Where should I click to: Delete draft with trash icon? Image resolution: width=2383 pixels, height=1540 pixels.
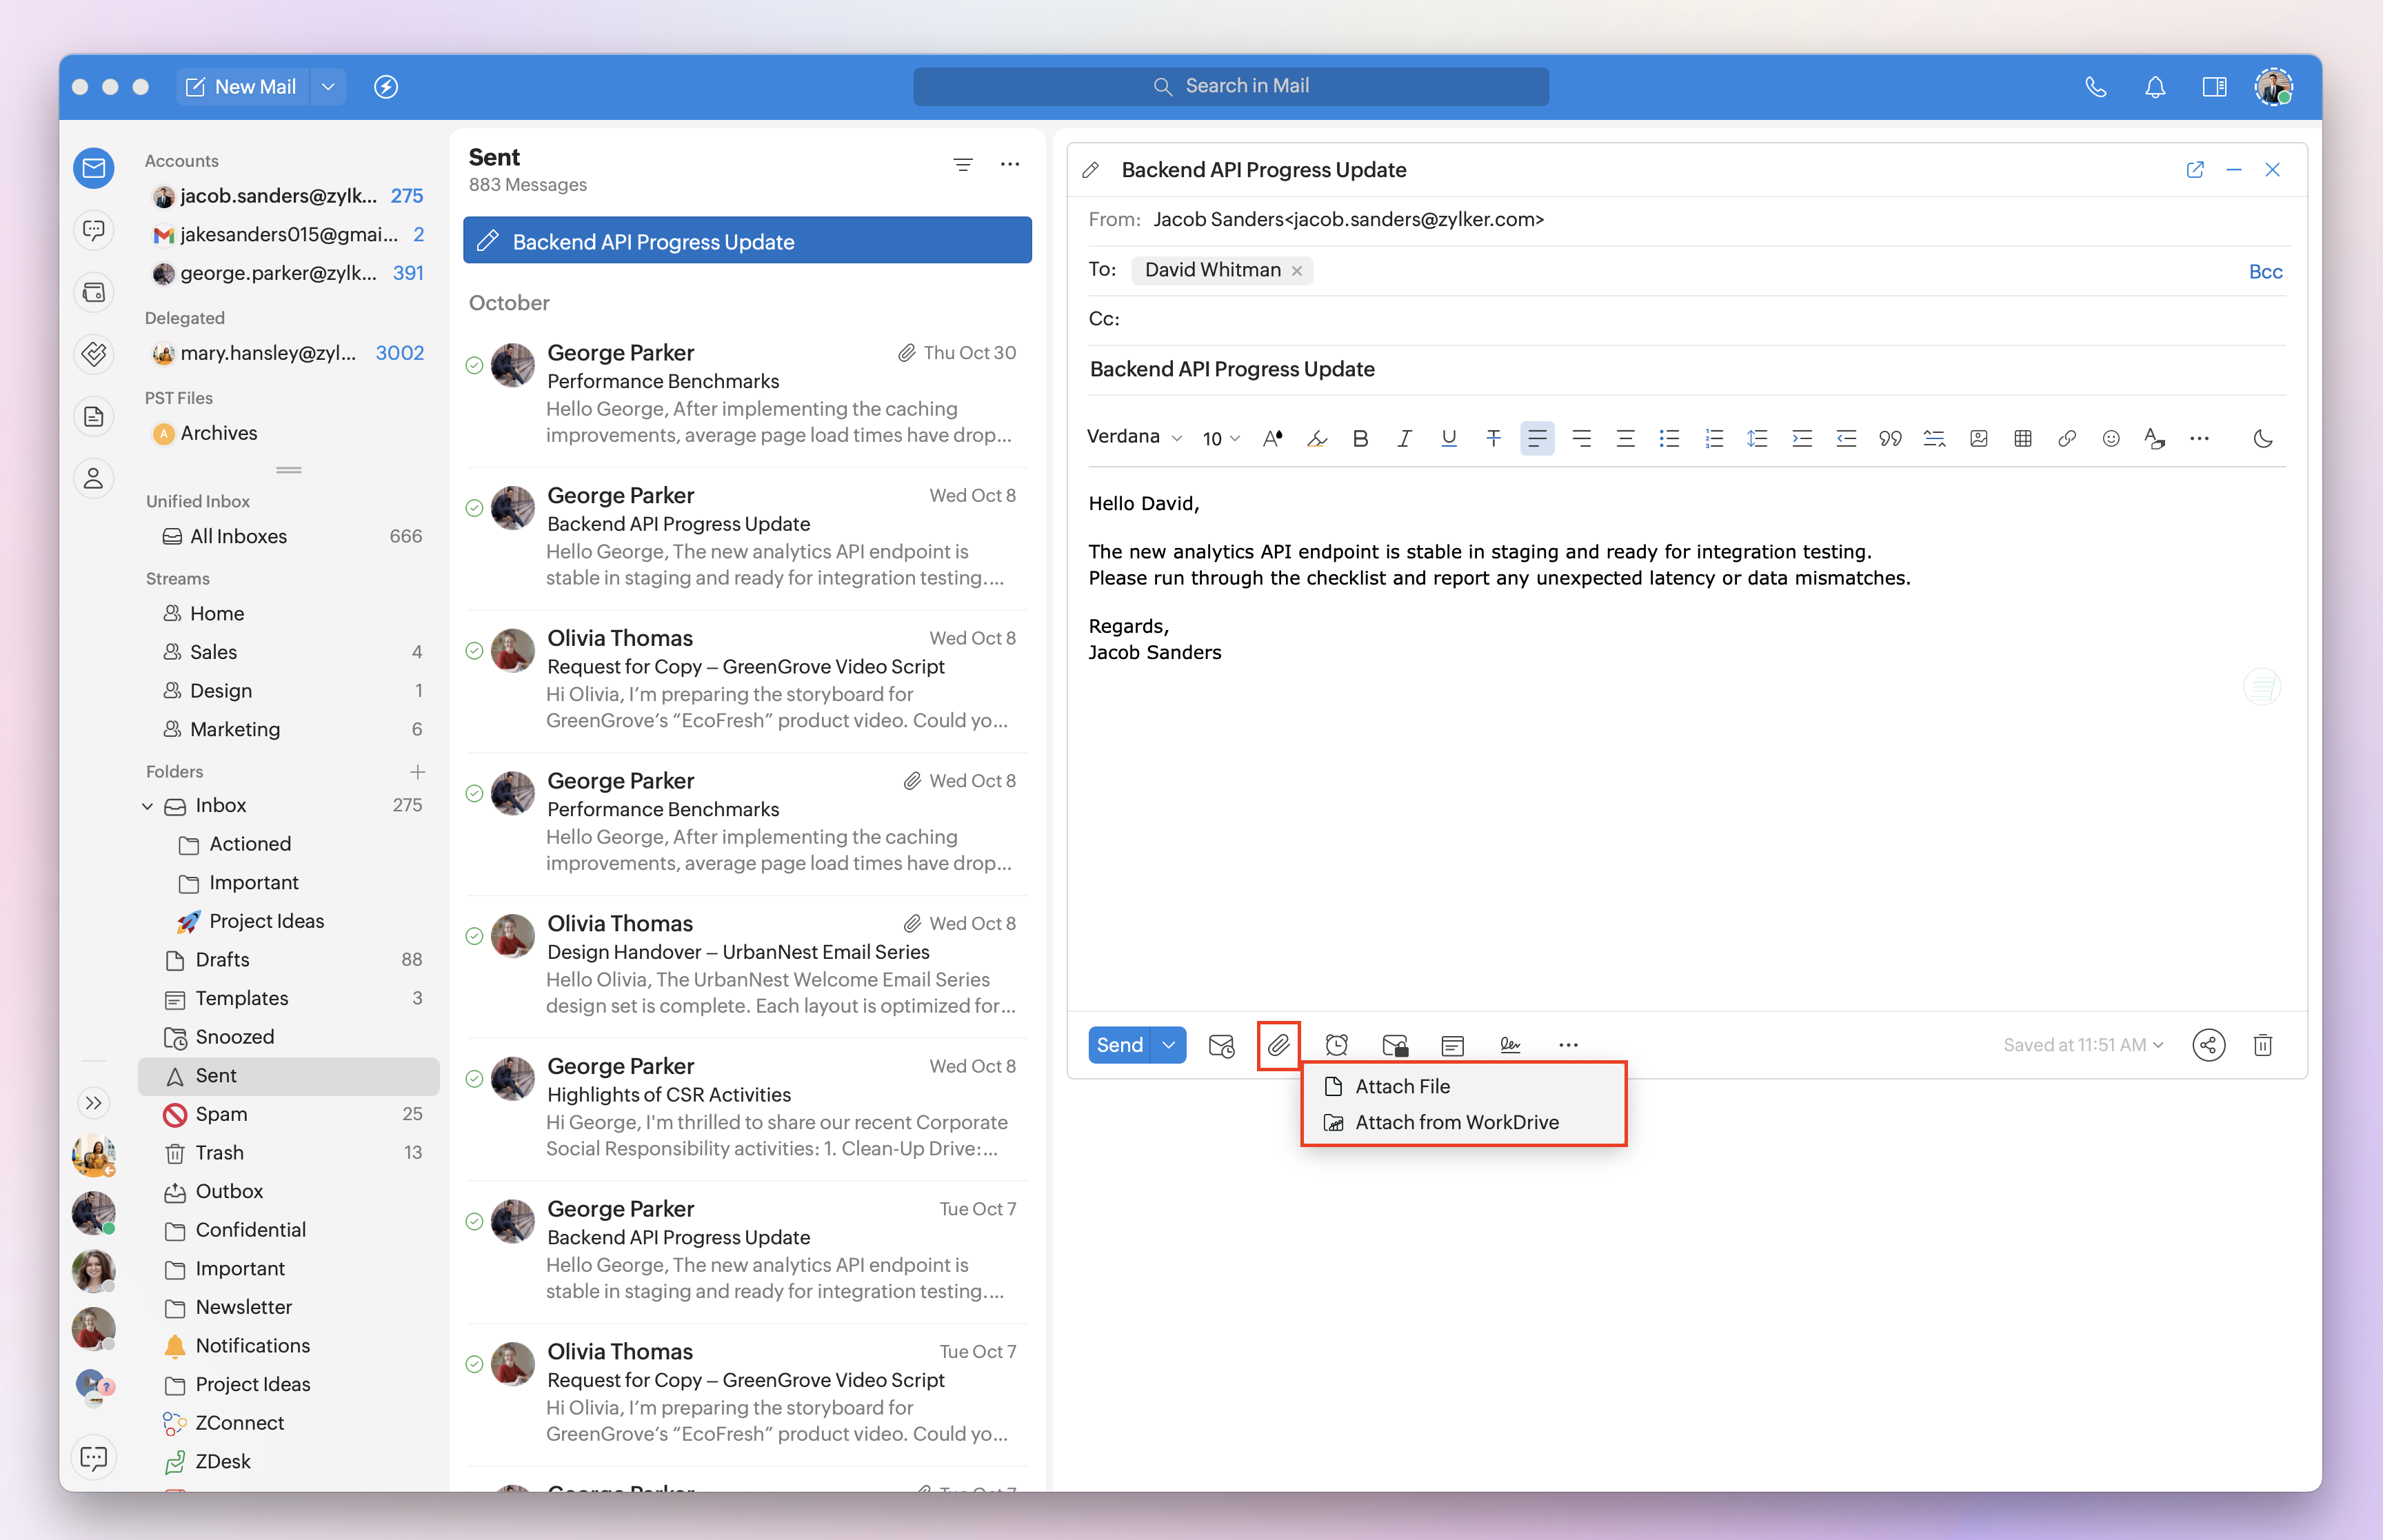click(2262, 1045)
